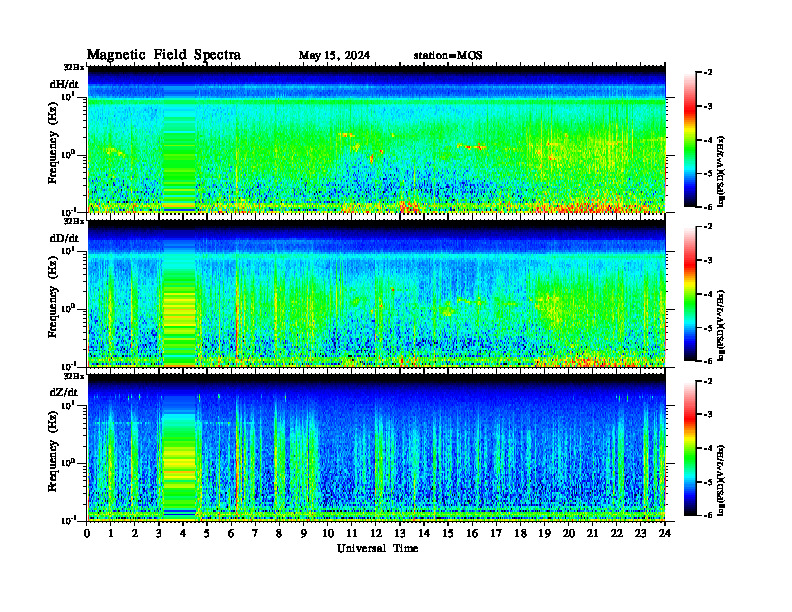Click the color bar beside the dD/dt panel
The height and width of the screenshot is (612, 792).
pos(690,294)
